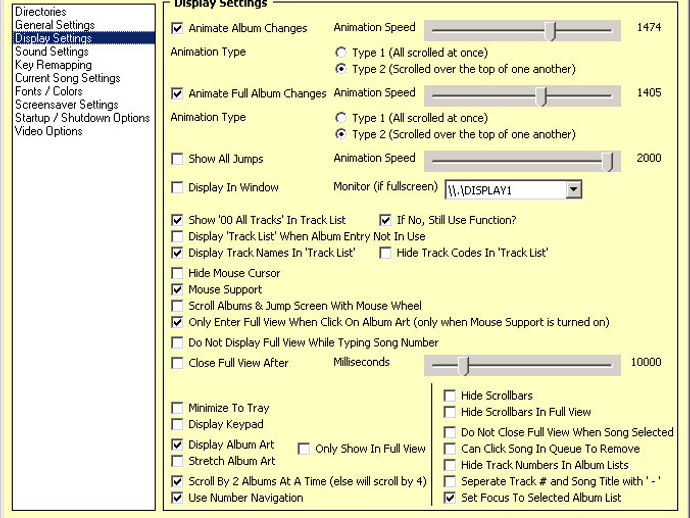The image size is (690, 518).
Task: Enable Hide Track Codes In 'Track List'
Action: click(x=385, y=253)
